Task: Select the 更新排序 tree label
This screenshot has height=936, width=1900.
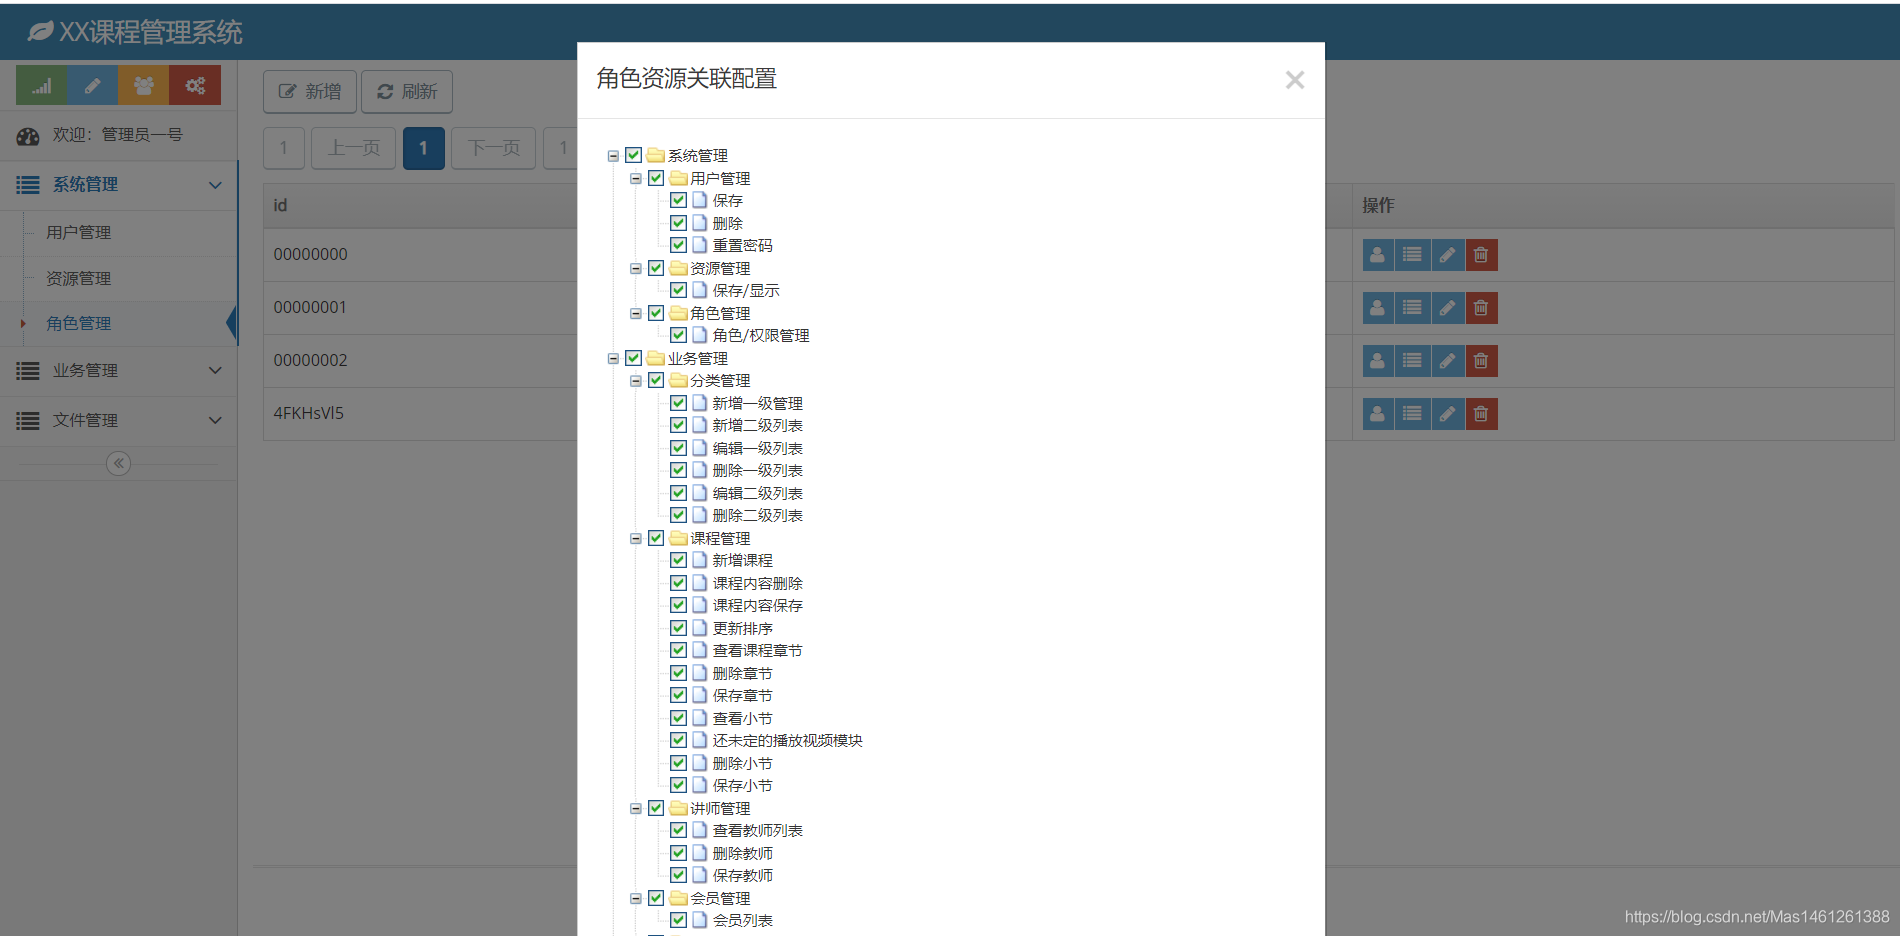Action: point(742,629)
